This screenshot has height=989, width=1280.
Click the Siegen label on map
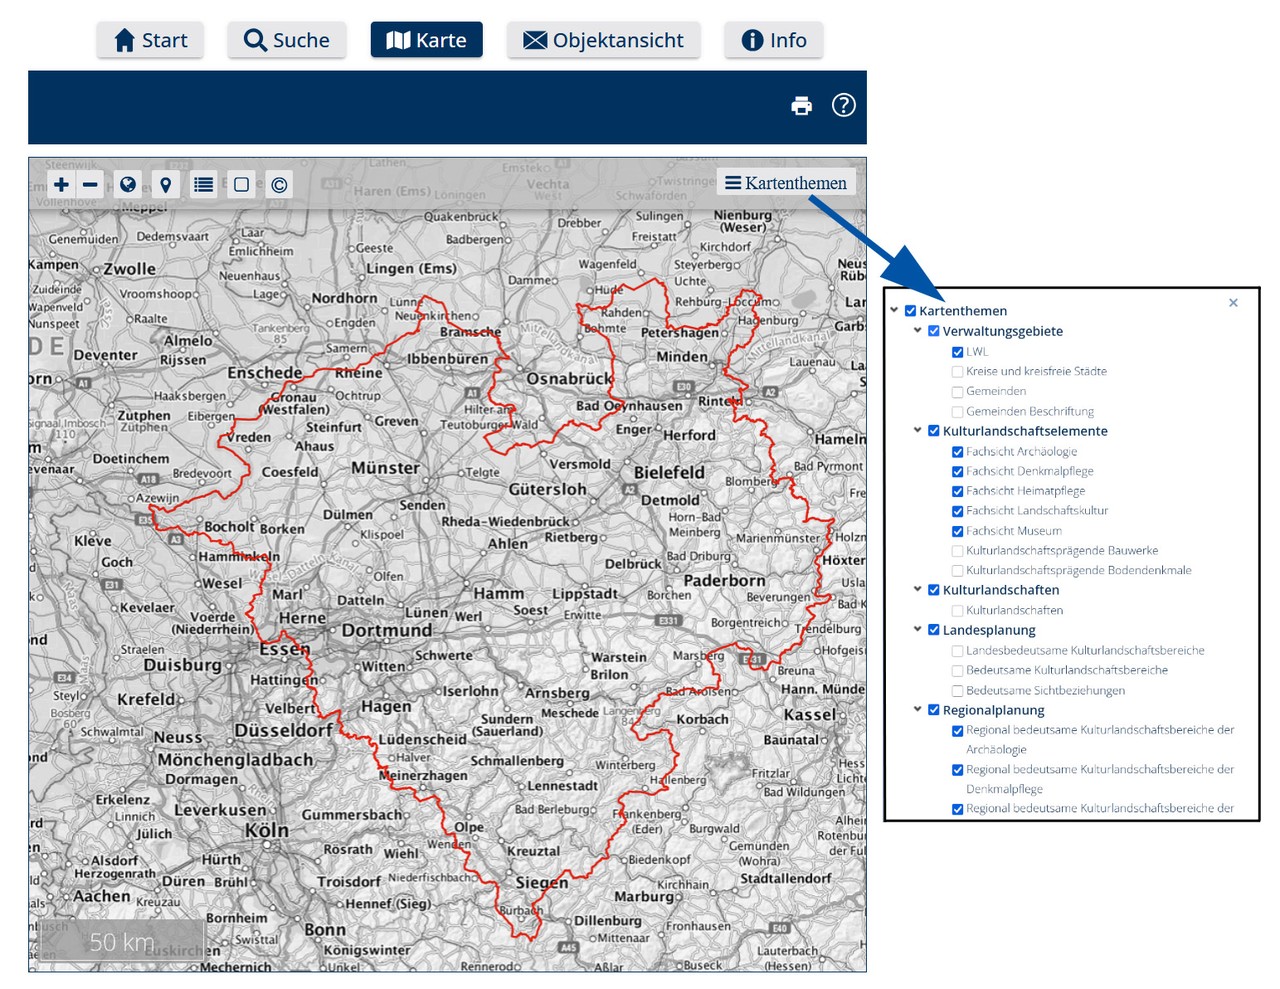tap(541, 883)
